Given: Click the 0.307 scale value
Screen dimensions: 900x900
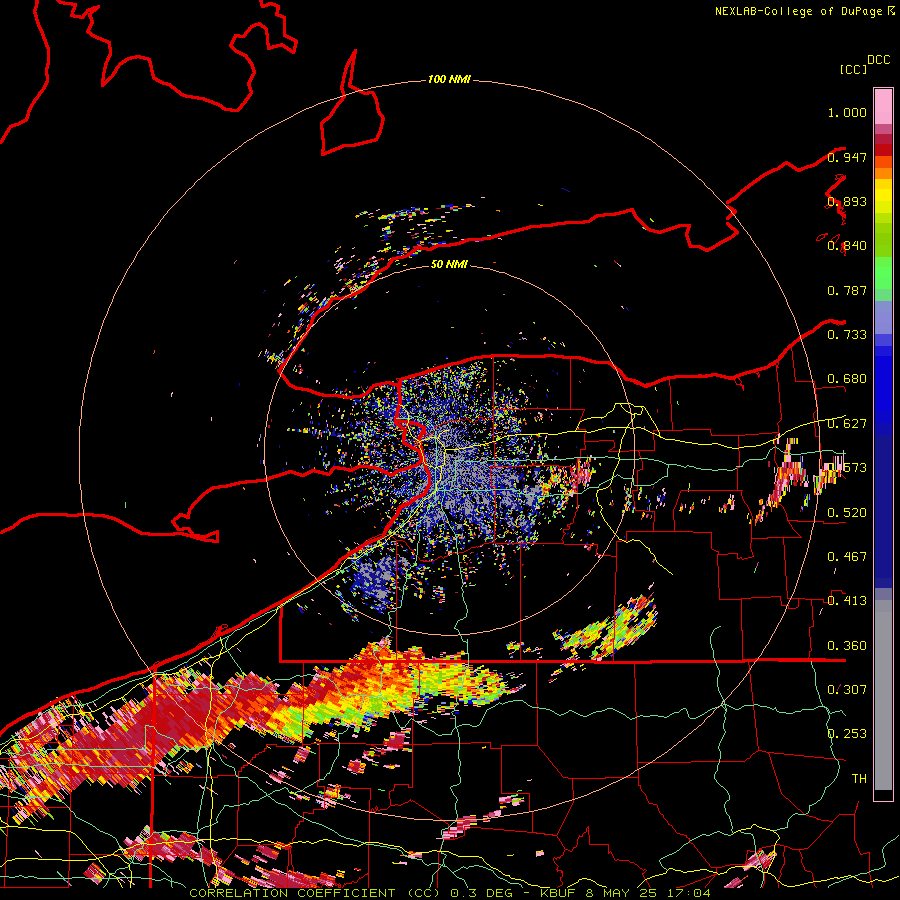Looking at the screenshot, I should 847,690.
